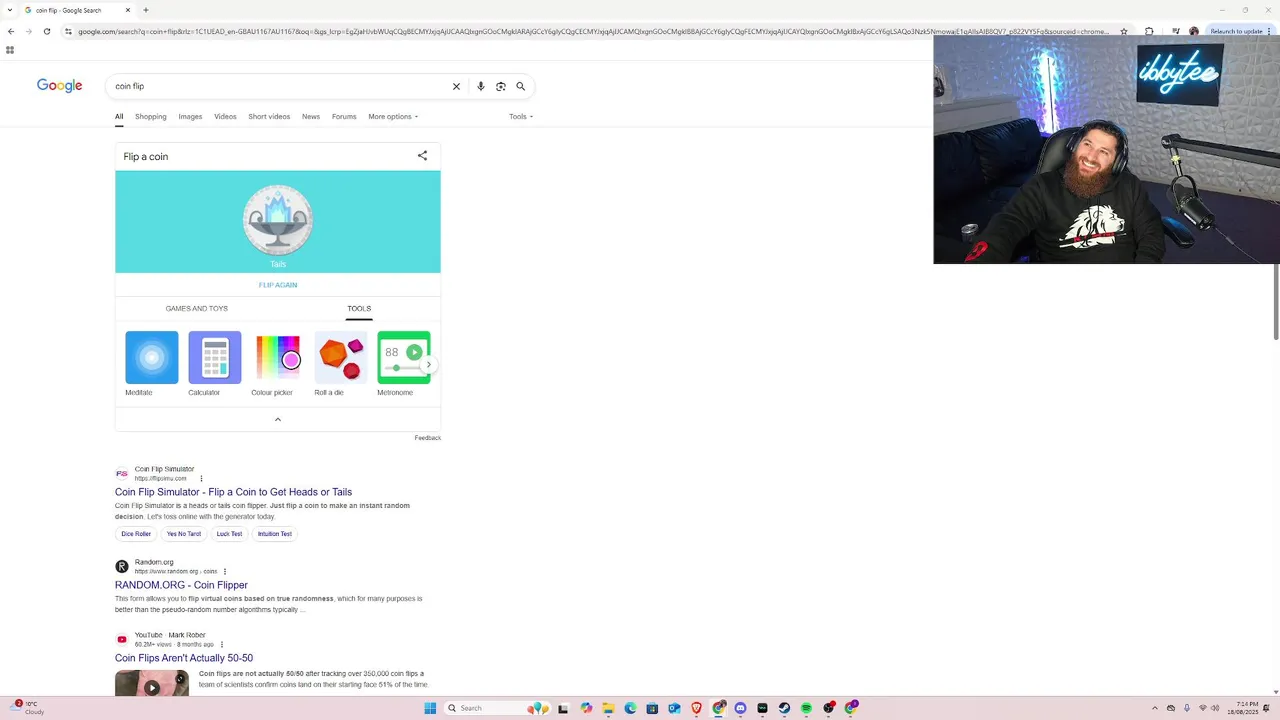Open the Calculator tool

pyautogui.click(x=215, y=364)
